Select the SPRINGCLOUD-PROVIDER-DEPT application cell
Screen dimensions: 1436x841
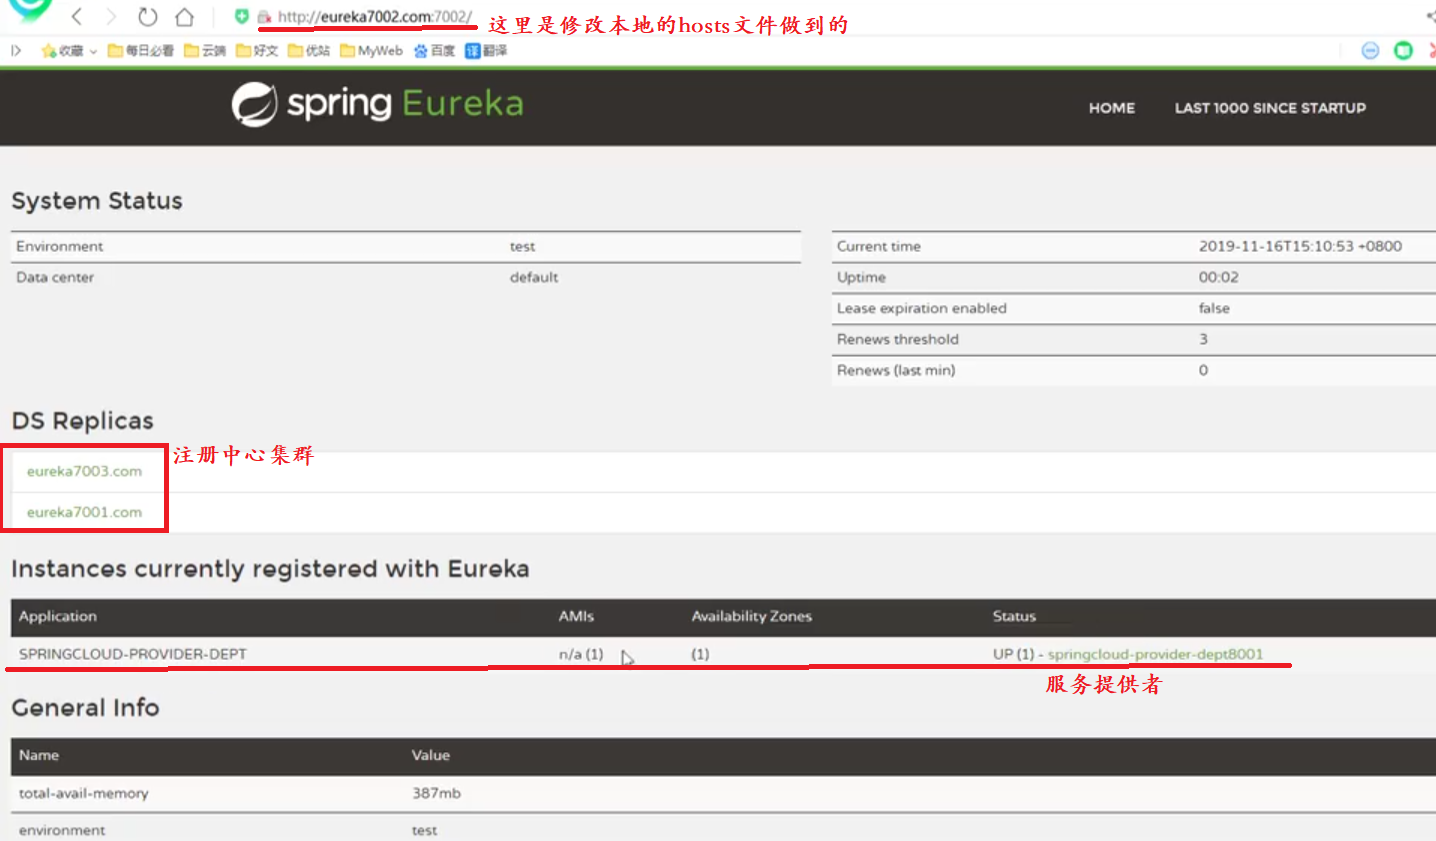pos(133,654)
